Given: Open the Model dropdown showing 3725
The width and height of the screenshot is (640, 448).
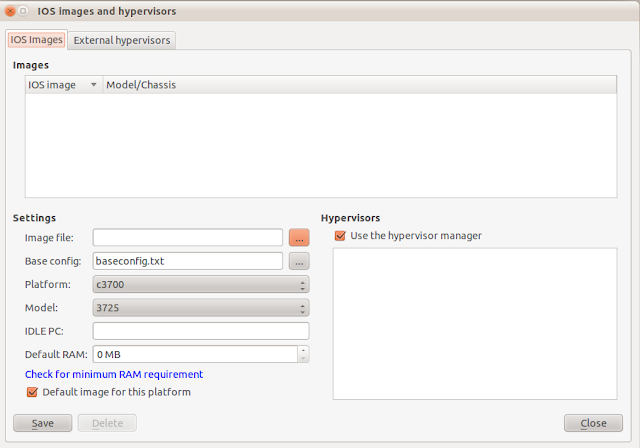Looking at the screenshot, I should pyautogui.click(x=201, y=308).
